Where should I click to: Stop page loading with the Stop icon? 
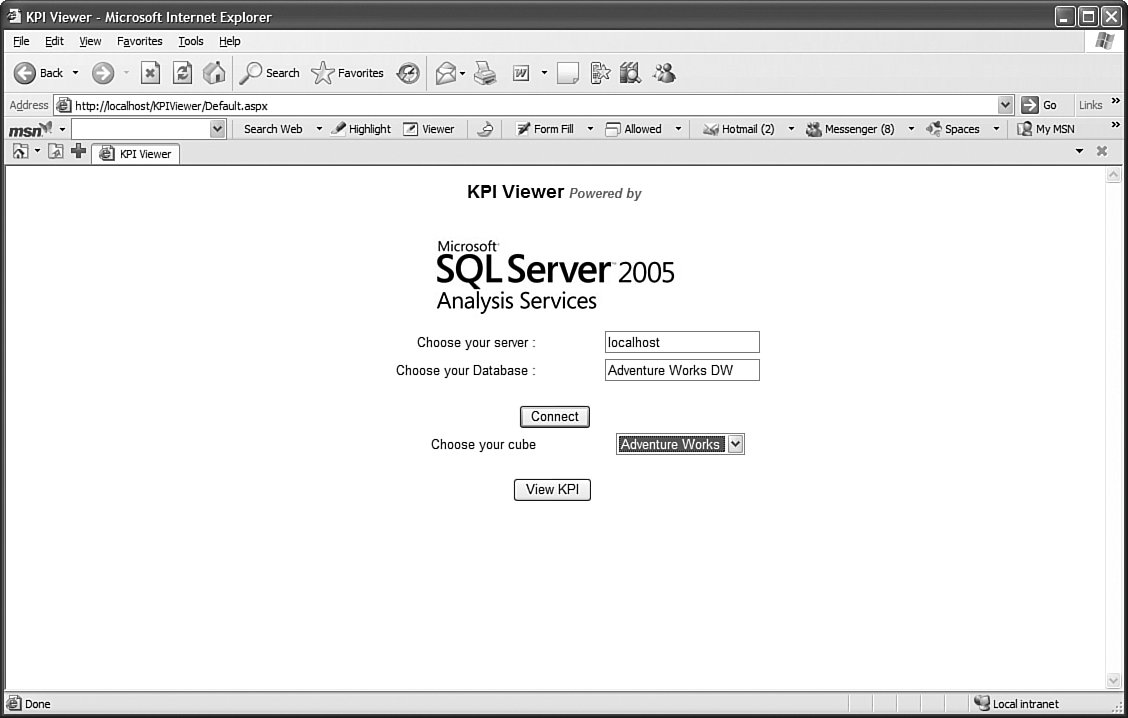coord(150,73)
